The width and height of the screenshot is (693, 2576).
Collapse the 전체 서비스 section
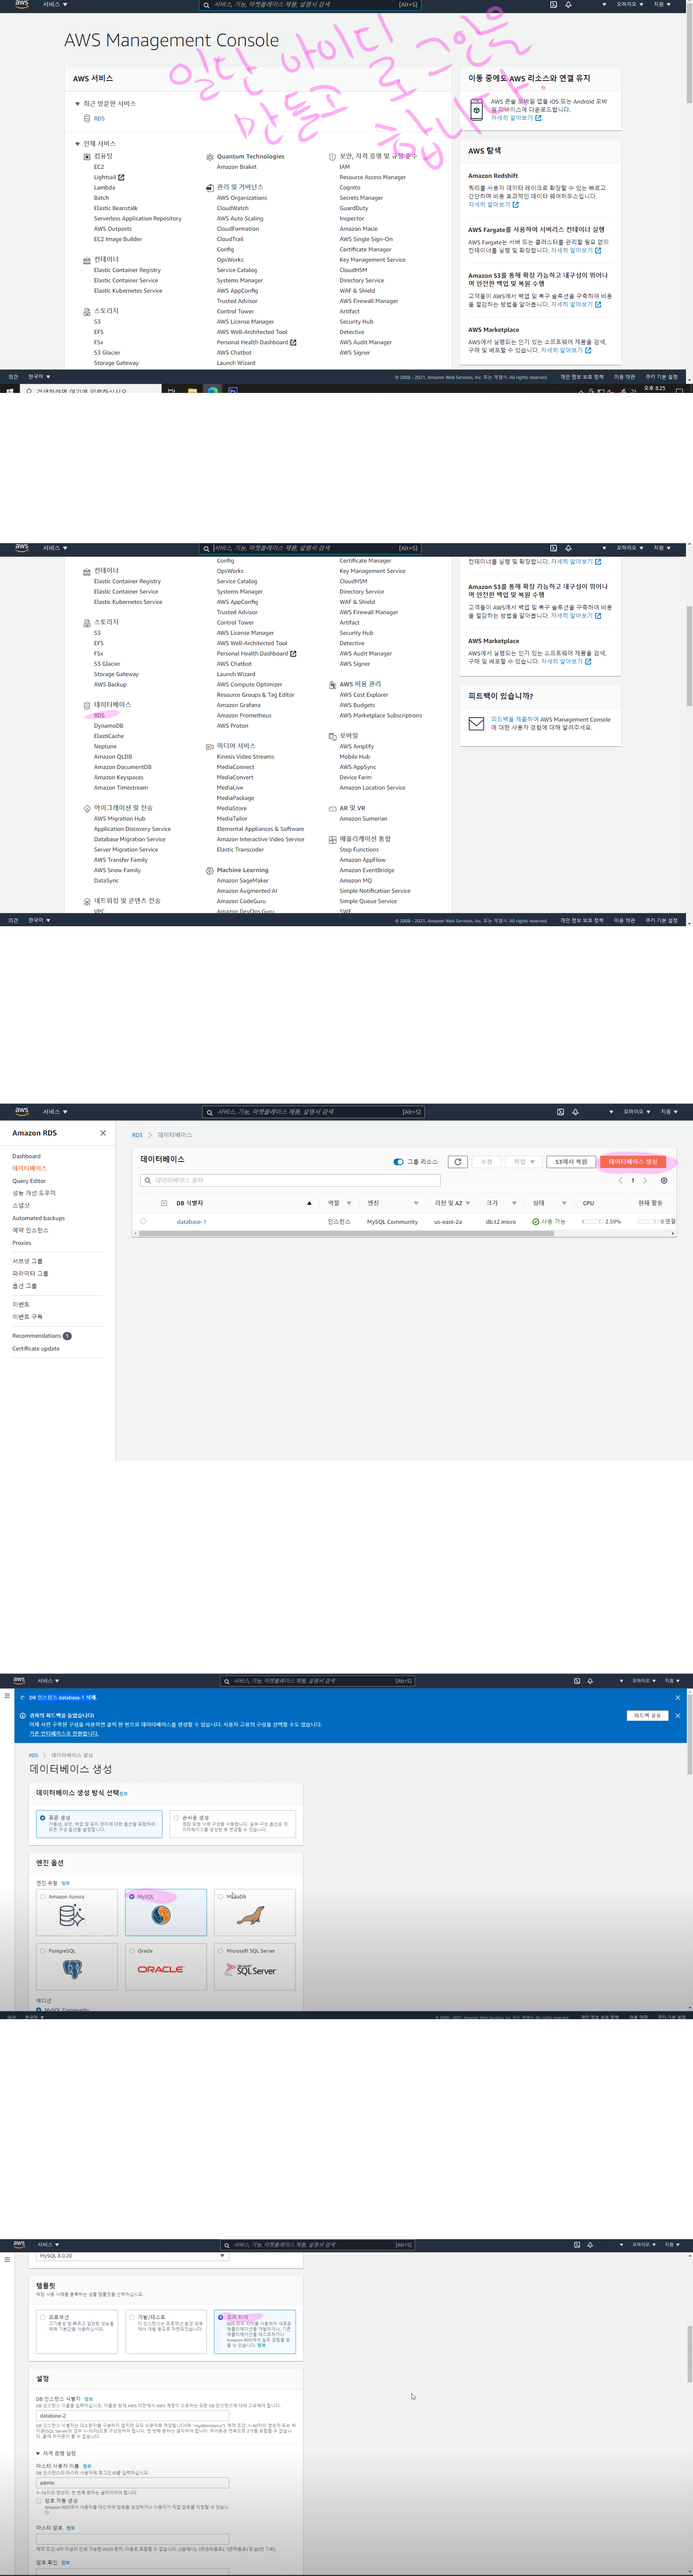tap(77, 144)
